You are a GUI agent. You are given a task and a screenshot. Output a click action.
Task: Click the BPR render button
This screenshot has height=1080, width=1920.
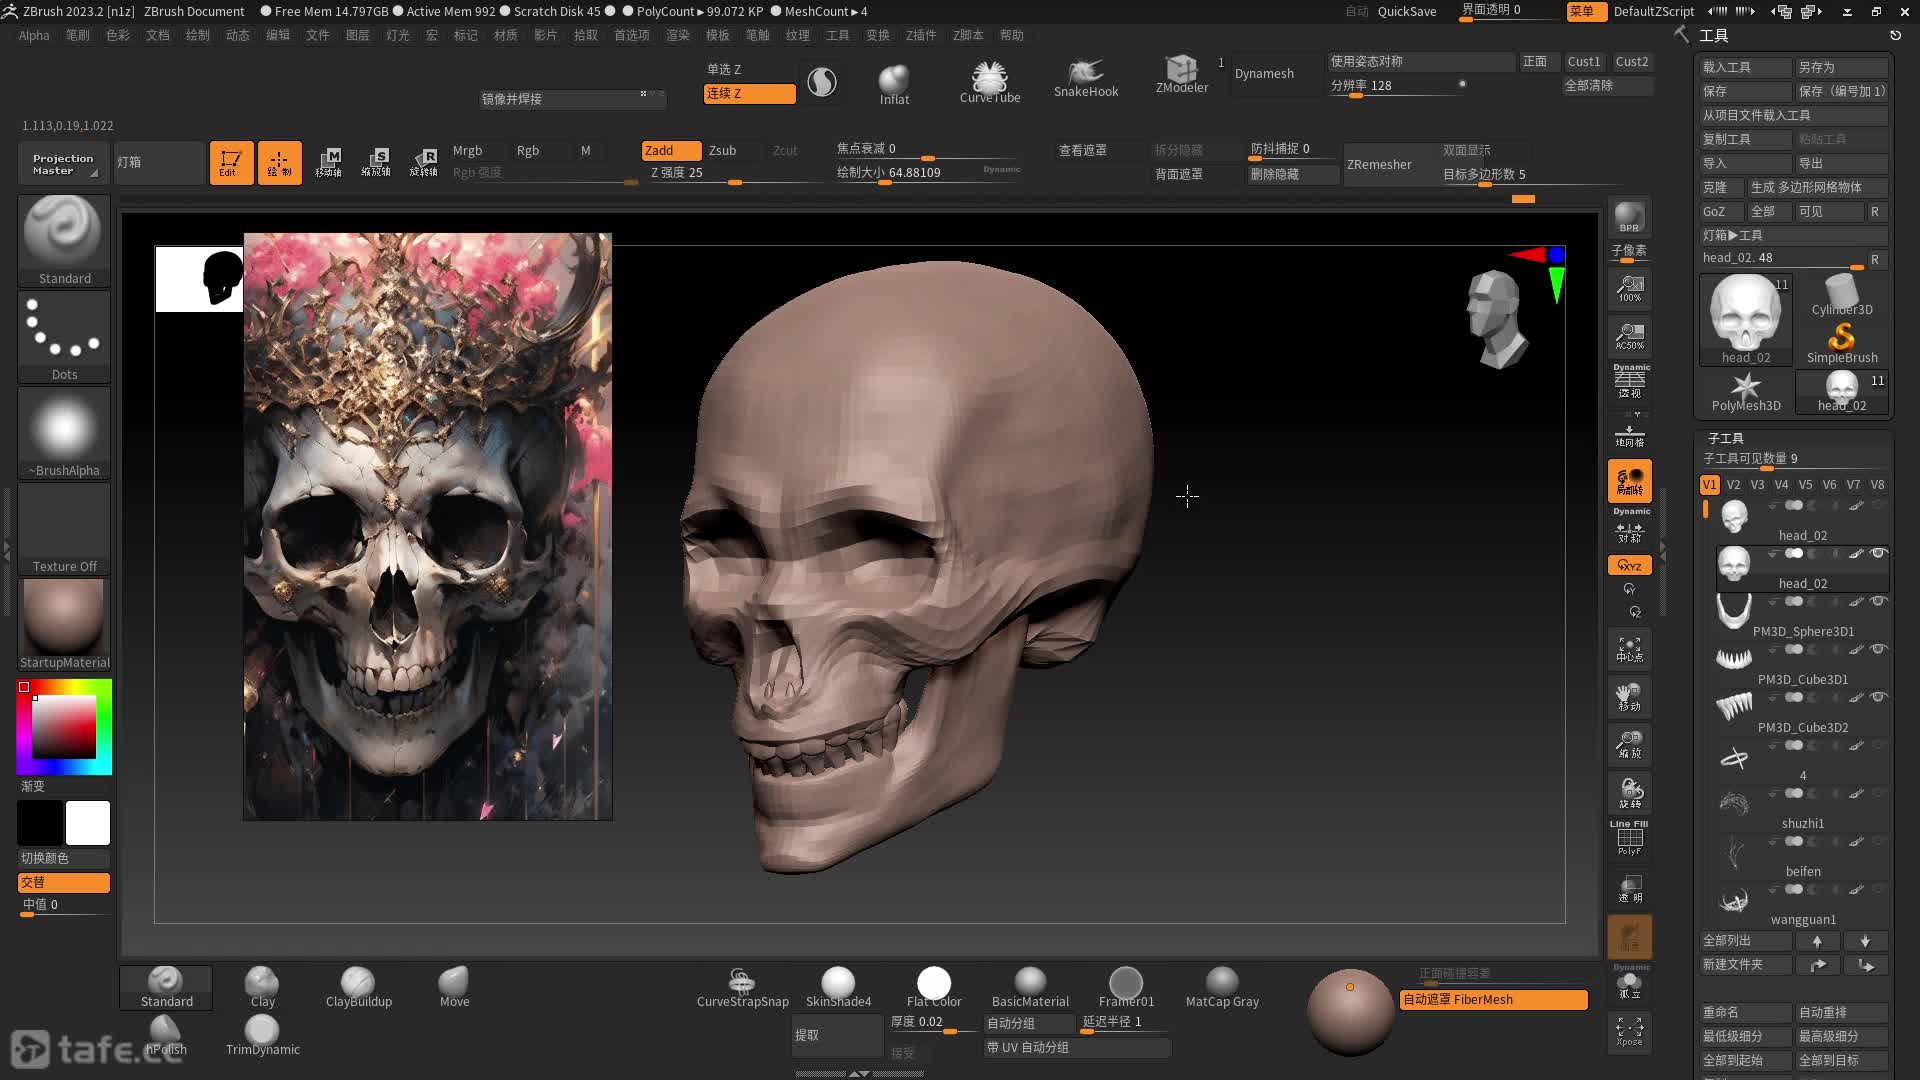(x=1629, y=218)
